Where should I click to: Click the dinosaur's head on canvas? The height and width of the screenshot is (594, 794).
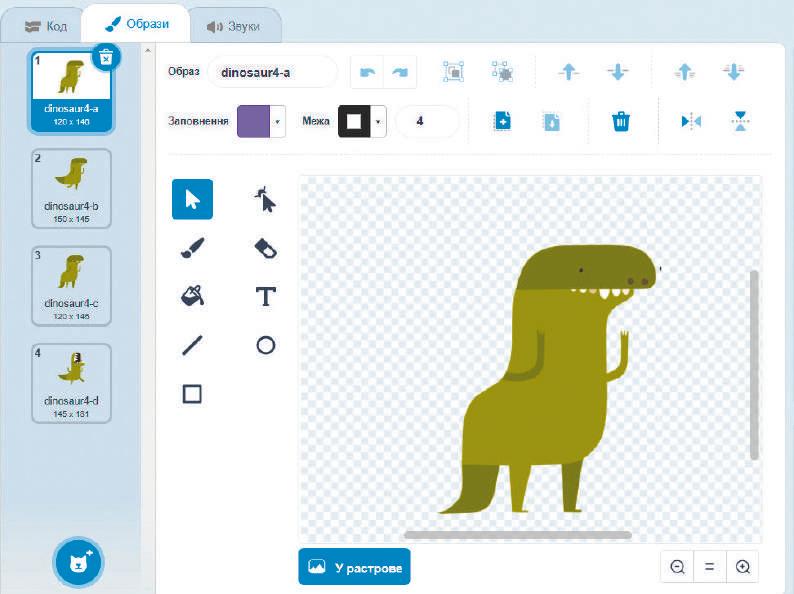(x=587, y=267)
